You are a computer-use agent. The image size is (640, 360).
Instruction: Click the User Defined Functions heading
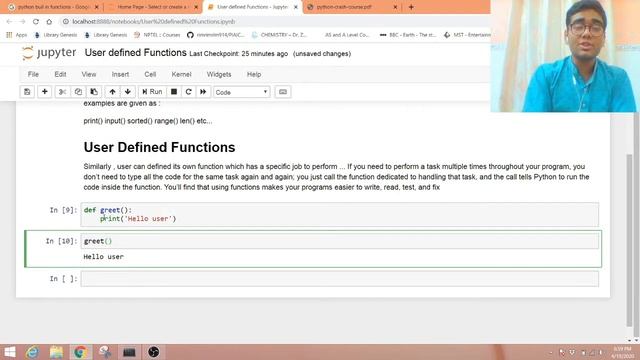click(159, 147)
